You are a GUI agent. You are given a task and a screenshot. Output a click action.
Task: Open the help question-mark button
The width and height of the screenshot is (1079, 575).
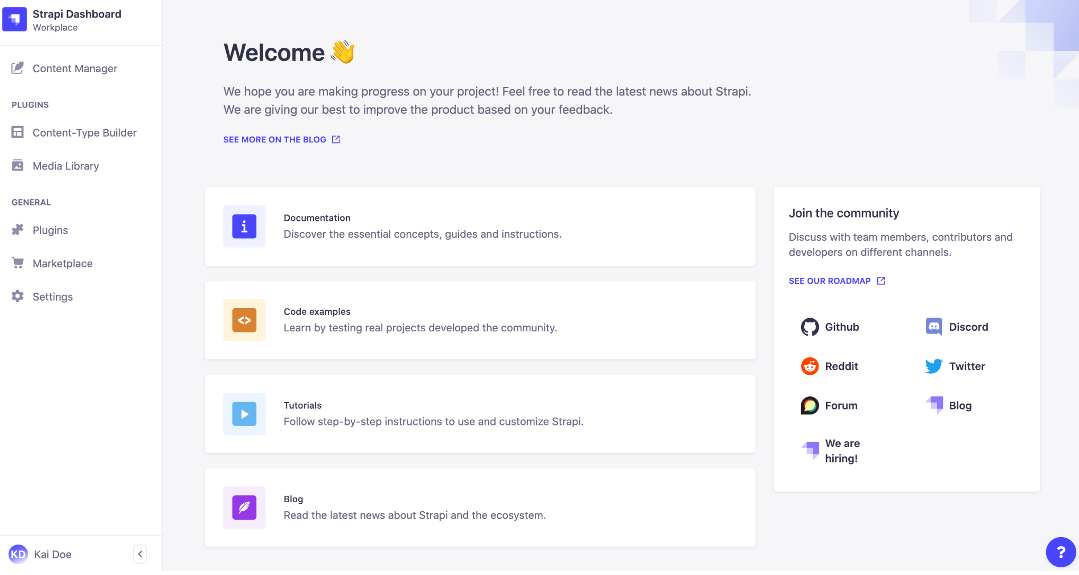[1060, 552]
